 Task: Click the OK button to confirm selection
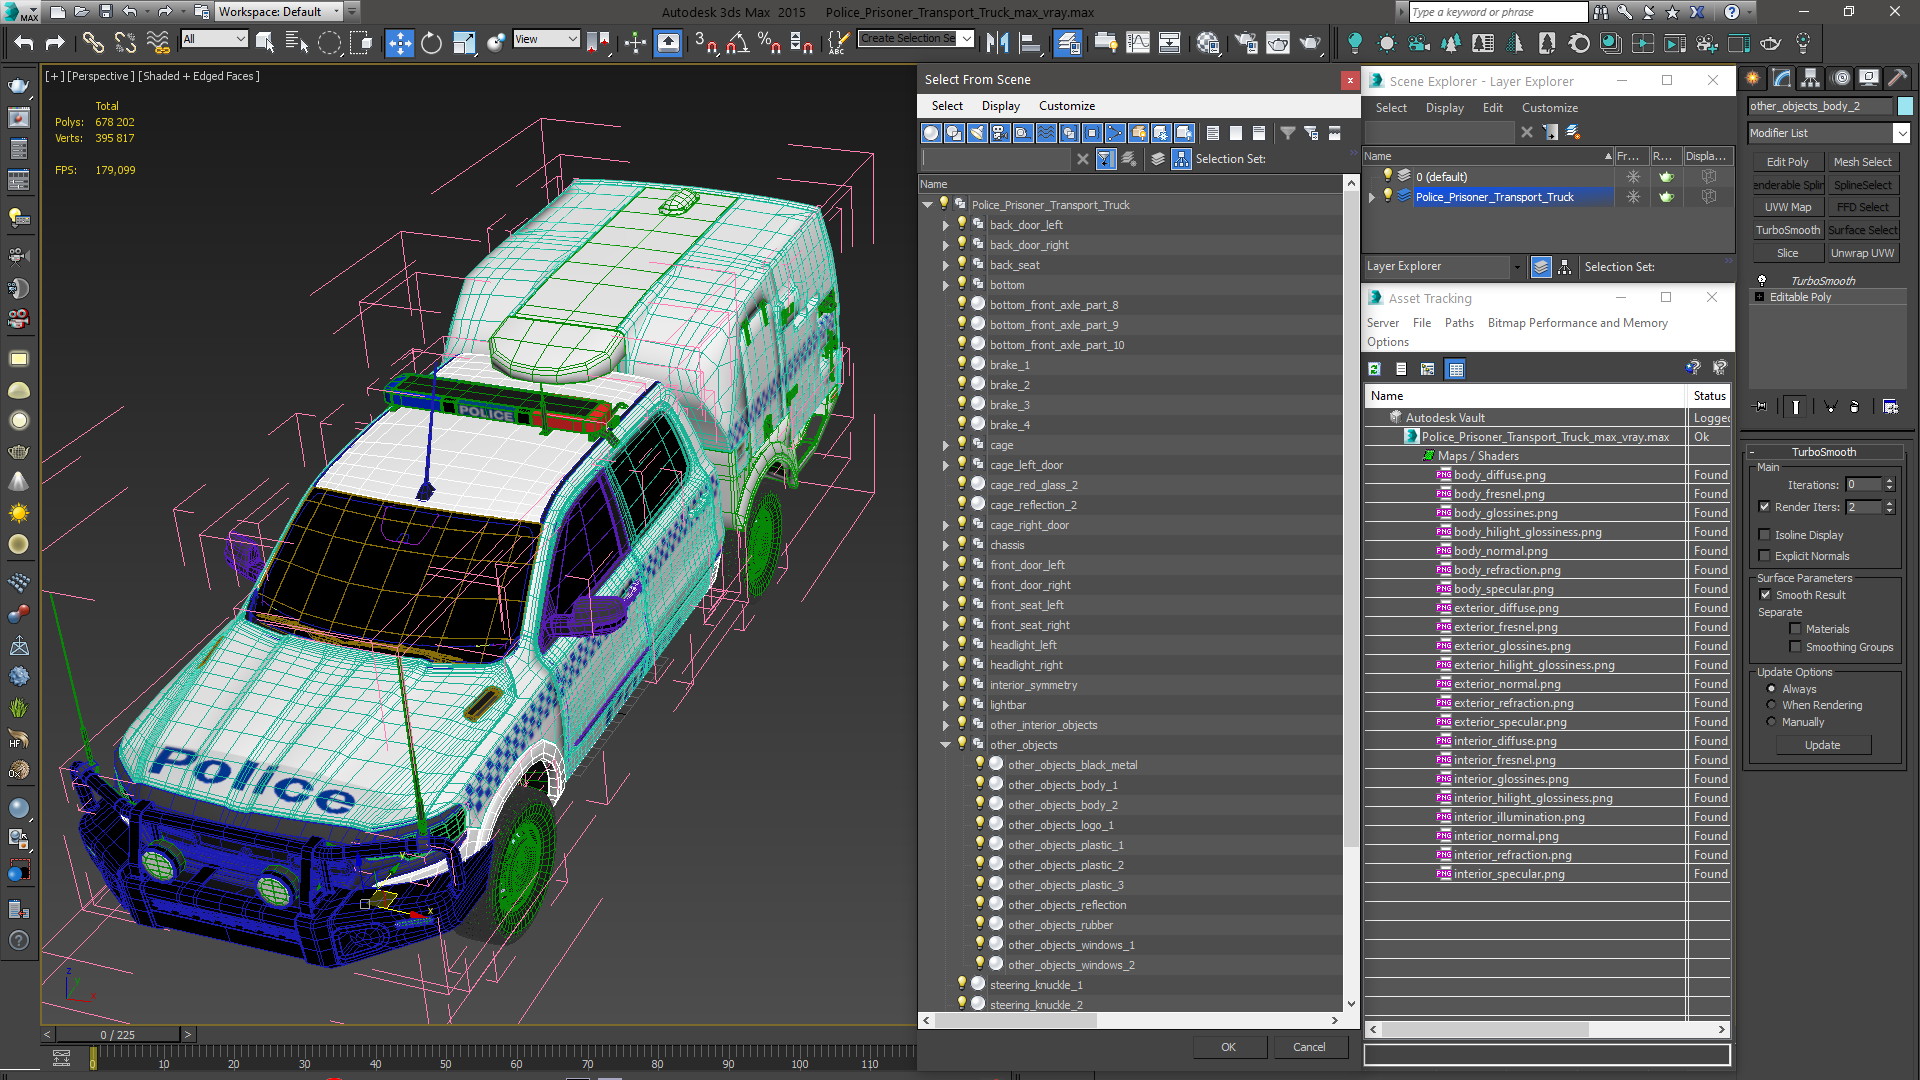click(x=1229, y=1047)
